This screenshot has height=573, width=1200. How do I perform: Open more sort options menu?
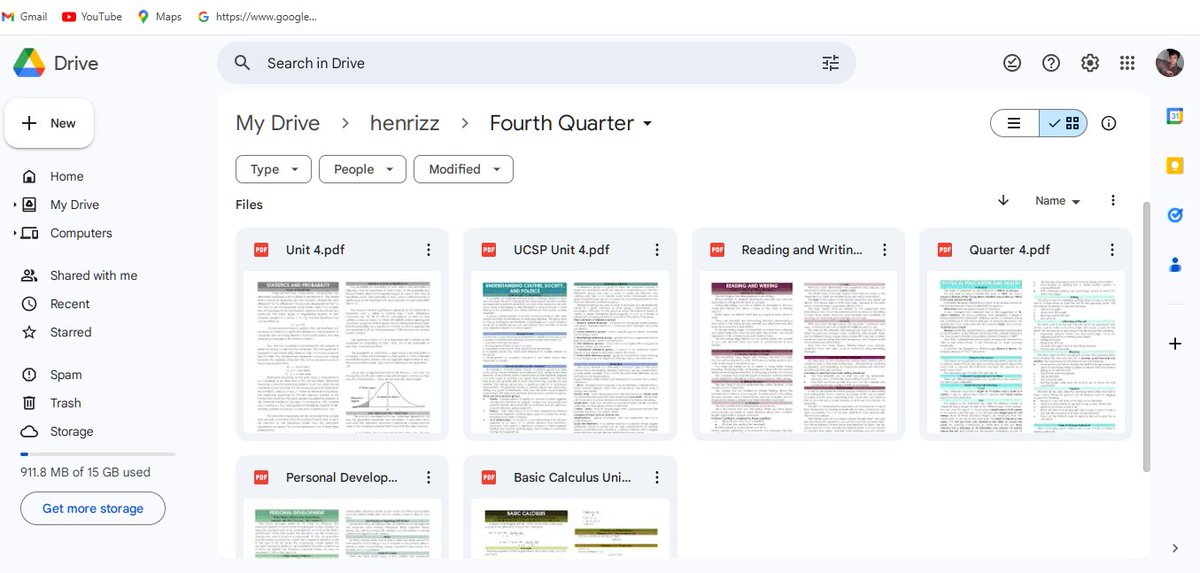[x=1113, y=201]
